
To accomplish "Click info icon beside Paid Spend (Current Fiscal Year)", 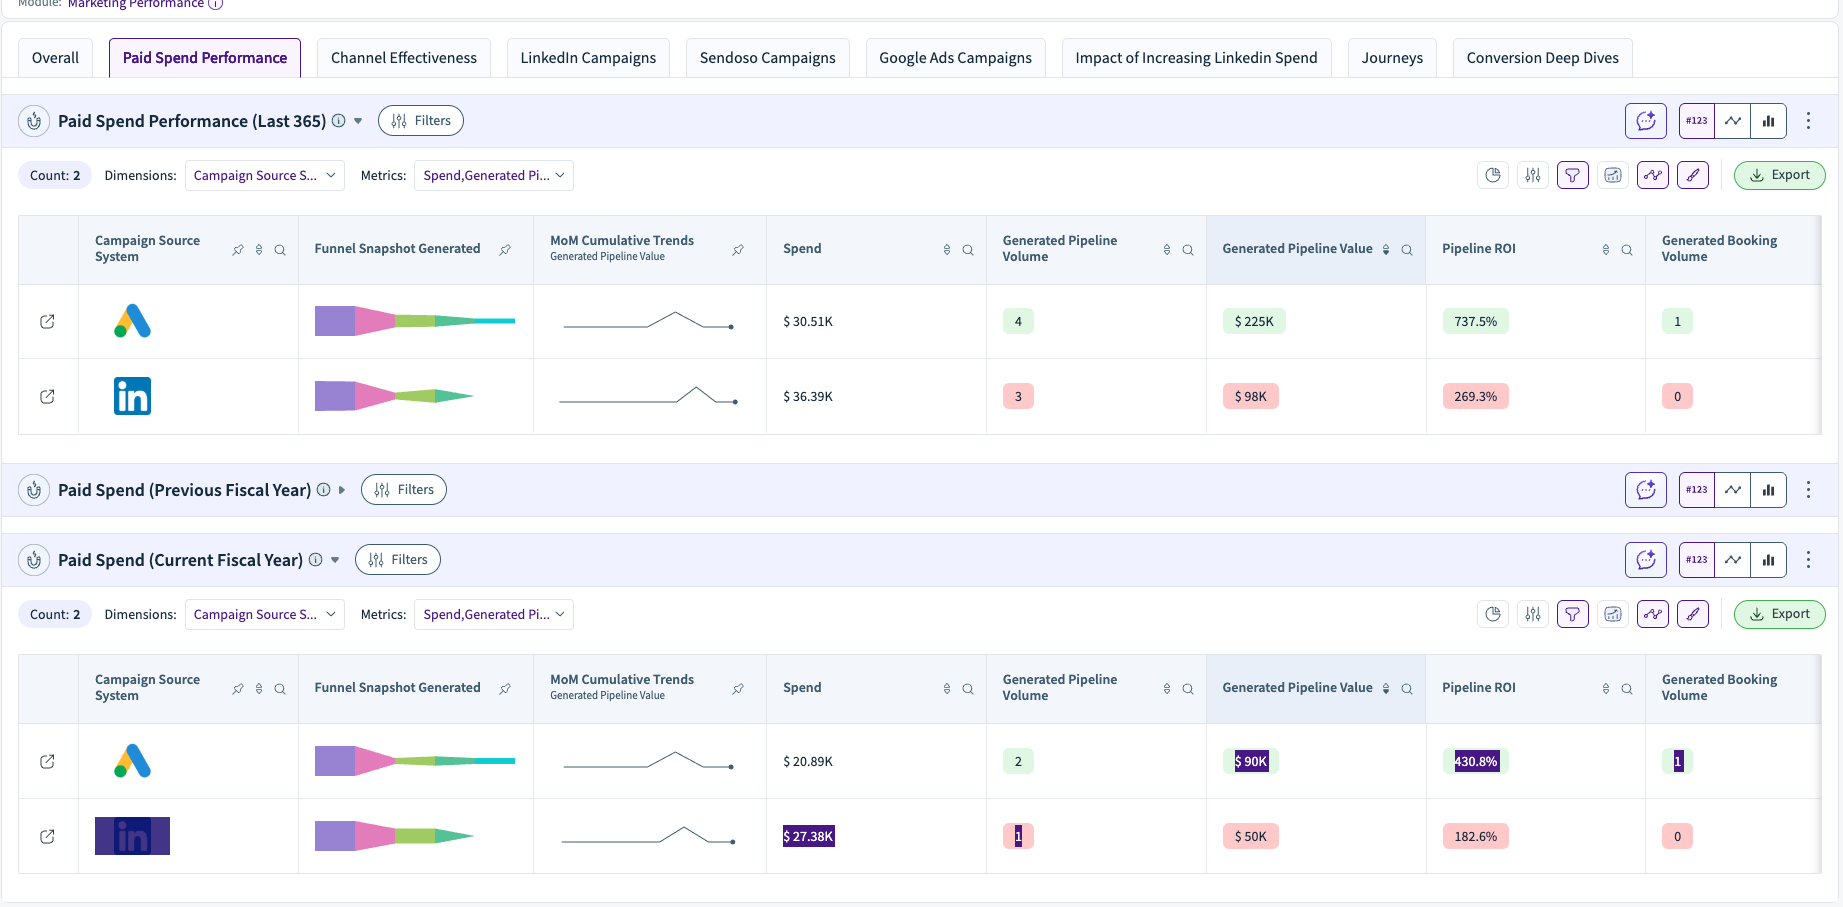I will pos(316,560).
